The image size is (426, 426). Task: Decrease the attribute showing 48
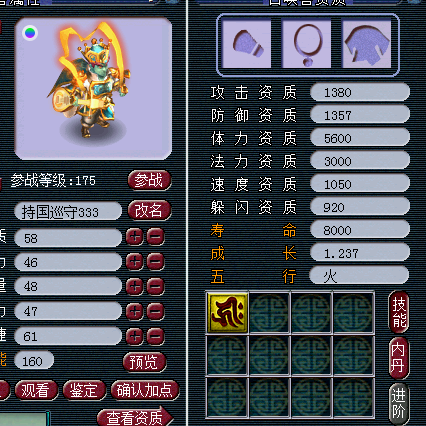155,286
